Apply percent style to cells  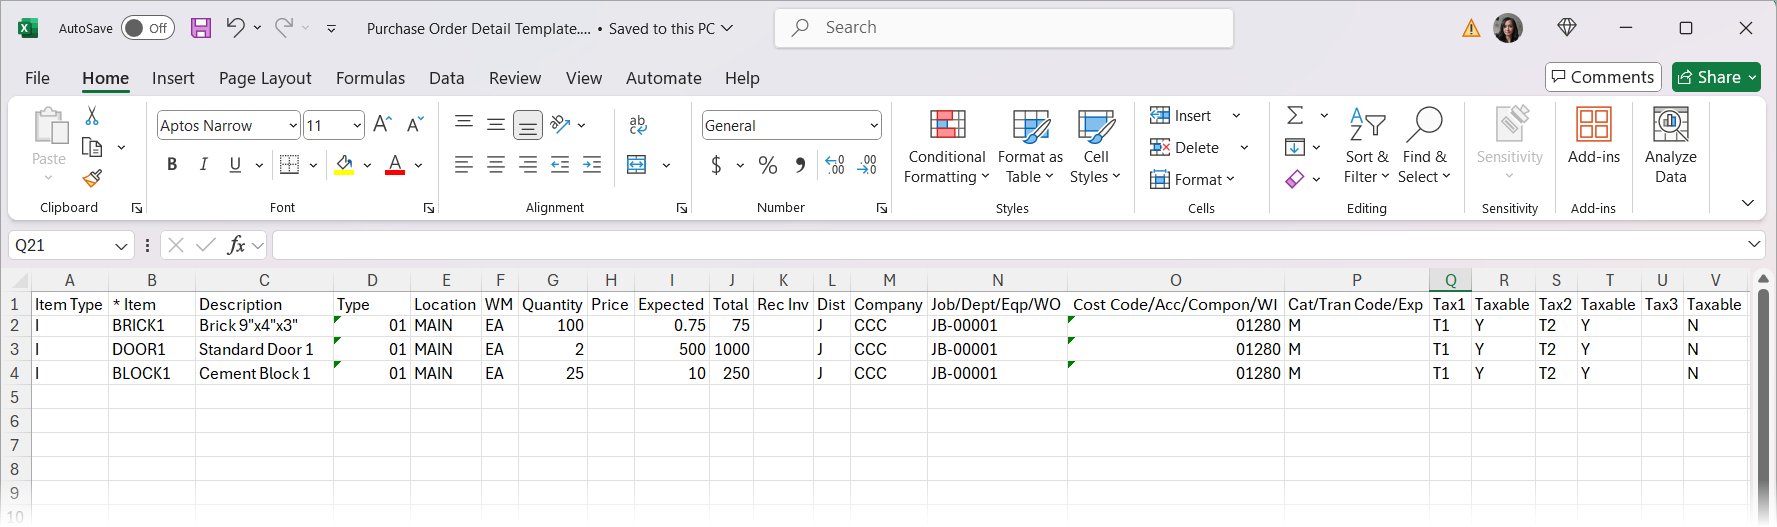pyautogui.click(x=768, y=165)
